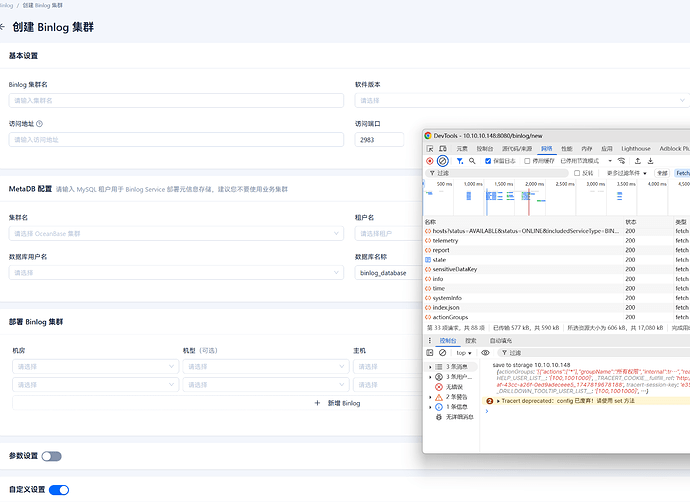Image resolution: width=690 pixels, height=502 pixels.
Task: Check the 反转 filter checkbox
Action: coord(577,173)
